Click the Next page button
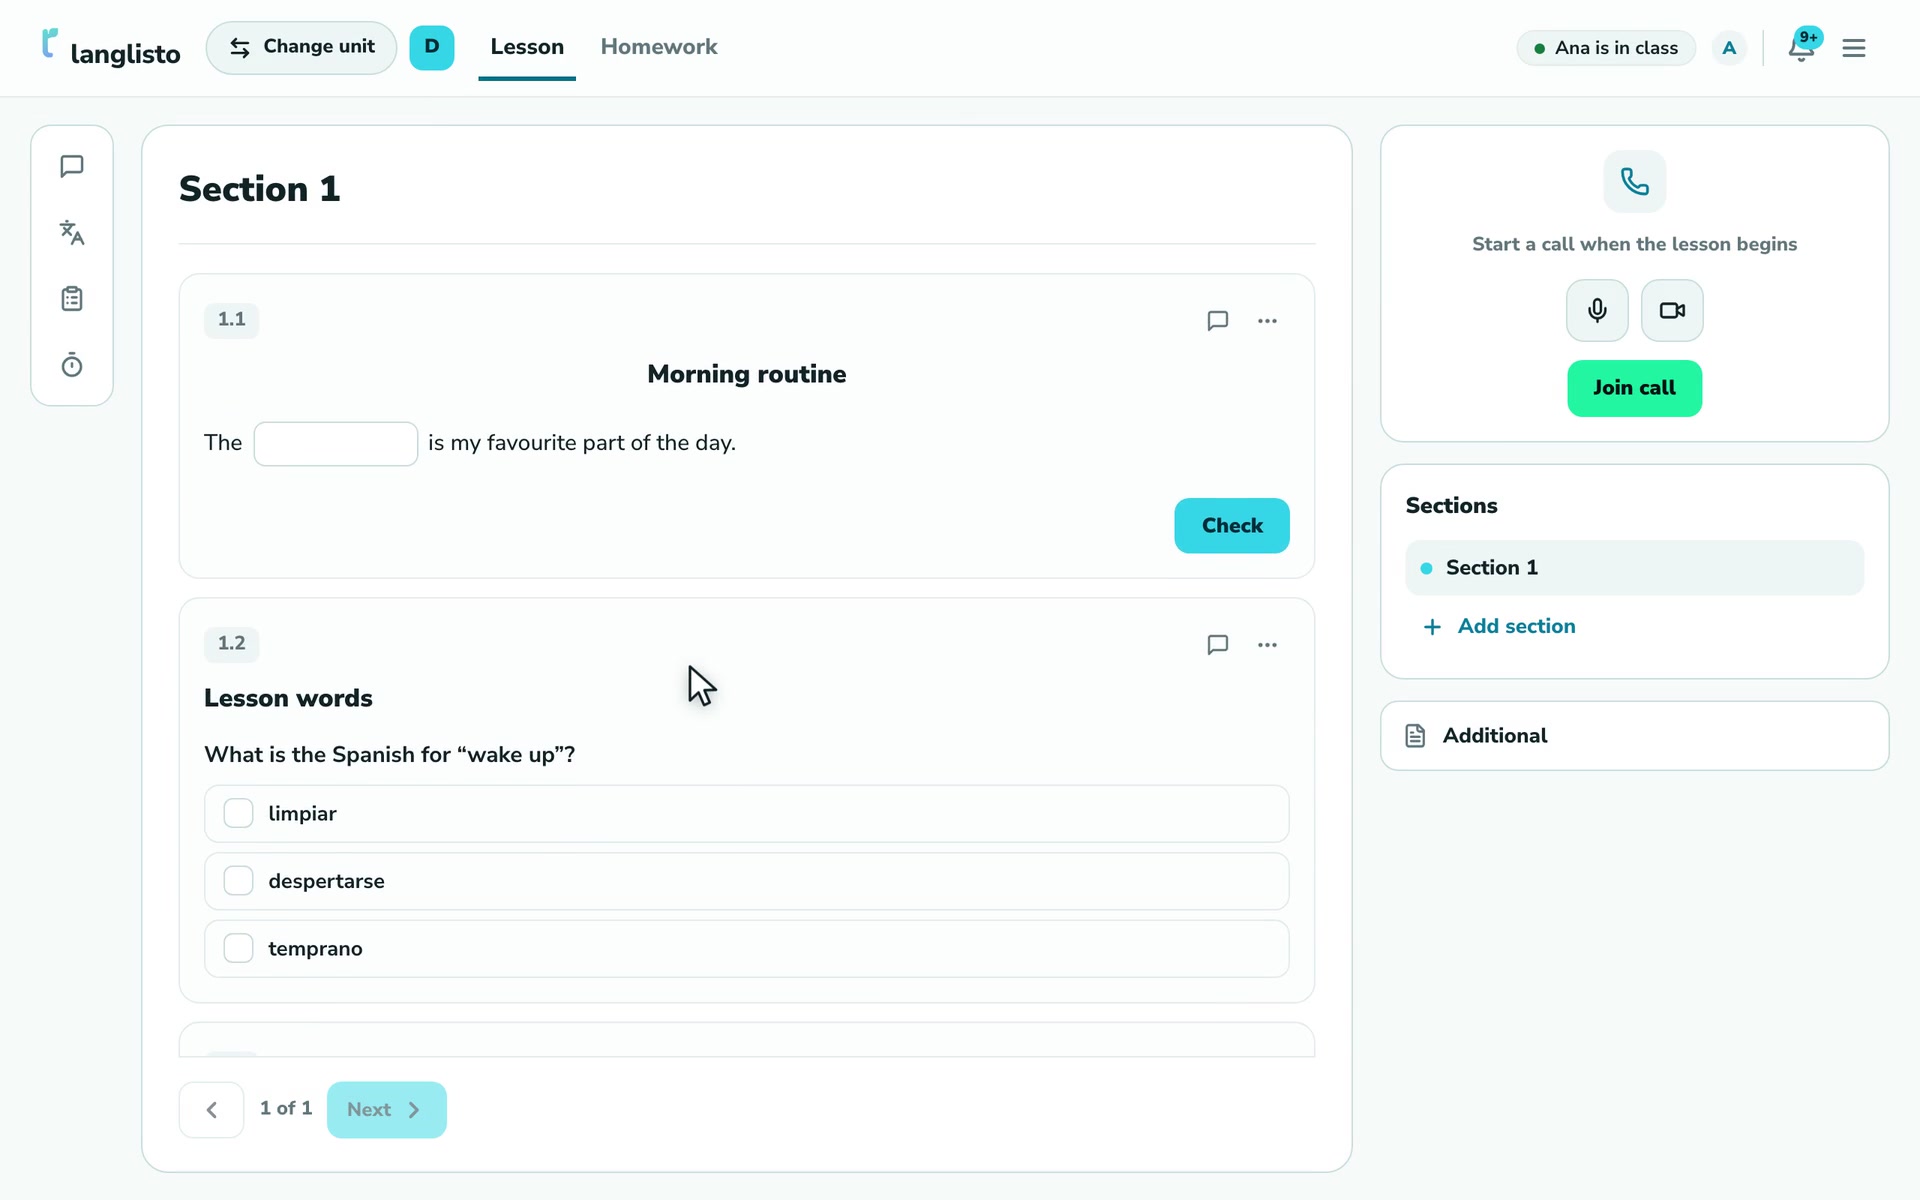This screenshot has height=1200, width=1920. (x=386, y=1109)
